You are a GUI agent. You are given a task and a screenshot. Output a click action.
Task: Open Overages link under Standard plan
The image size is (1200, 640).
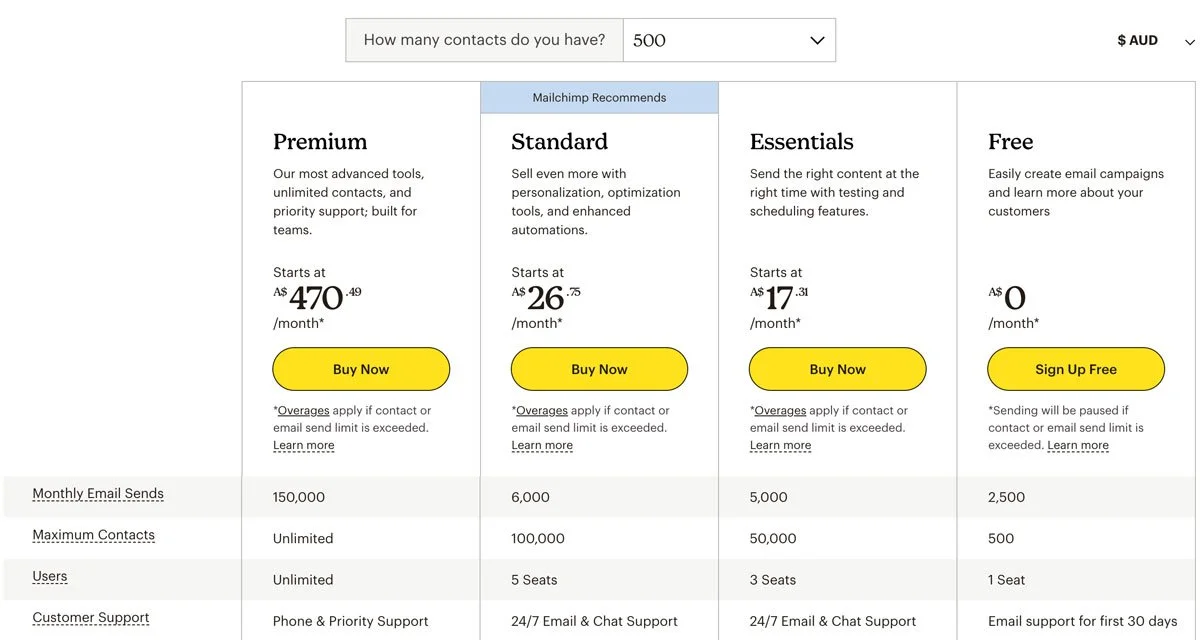[542, 410]
